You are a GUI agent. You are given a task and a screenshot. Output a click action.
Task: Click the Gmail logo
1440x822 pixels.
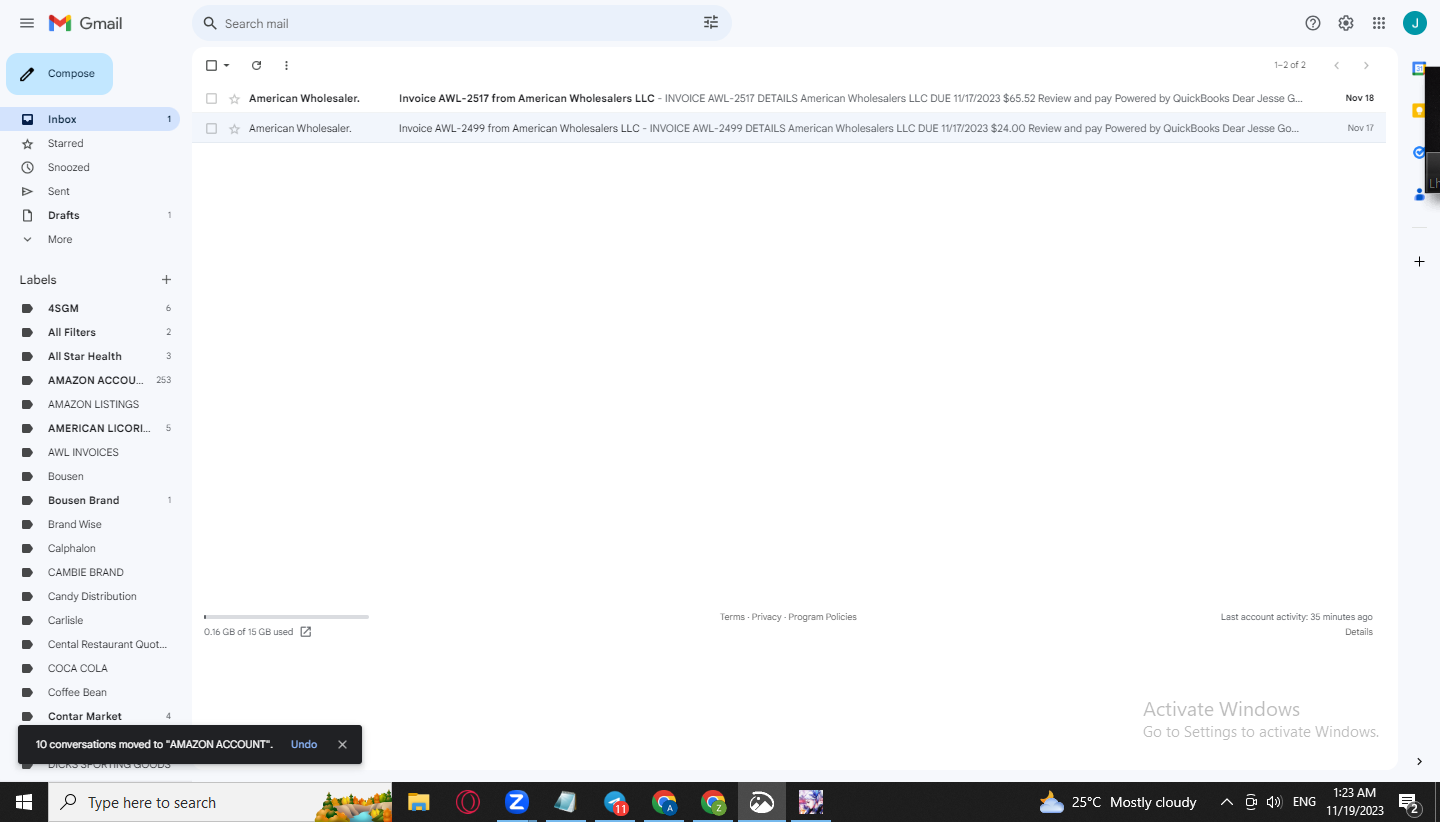[85, 23]
